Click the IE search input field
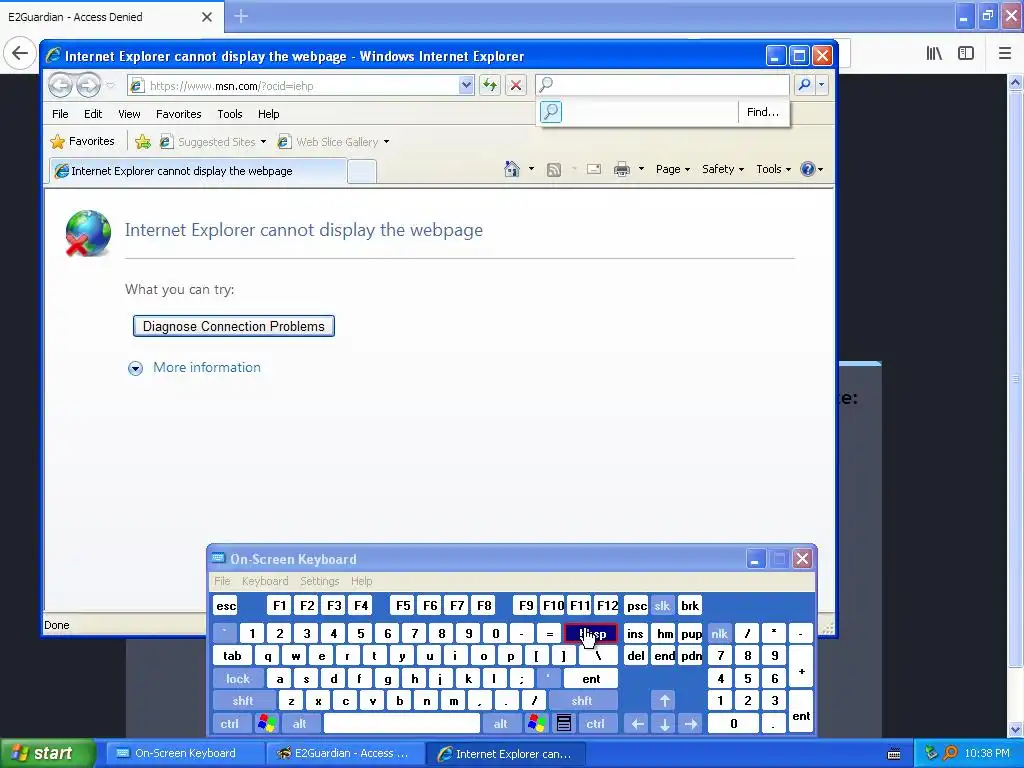Screen dimensions: 1024x768 [662, 85]
